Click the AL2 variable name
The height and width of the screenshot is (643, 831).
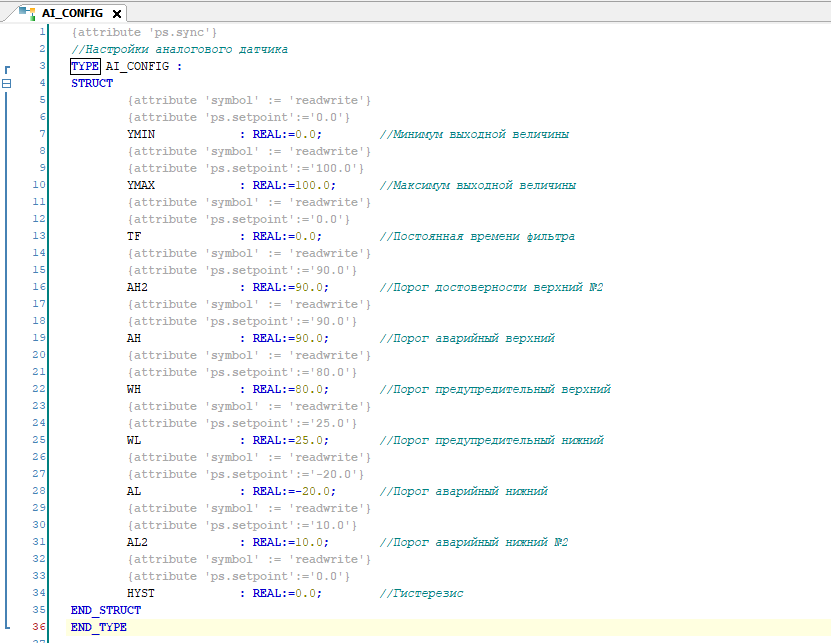[x=138, y=542]
